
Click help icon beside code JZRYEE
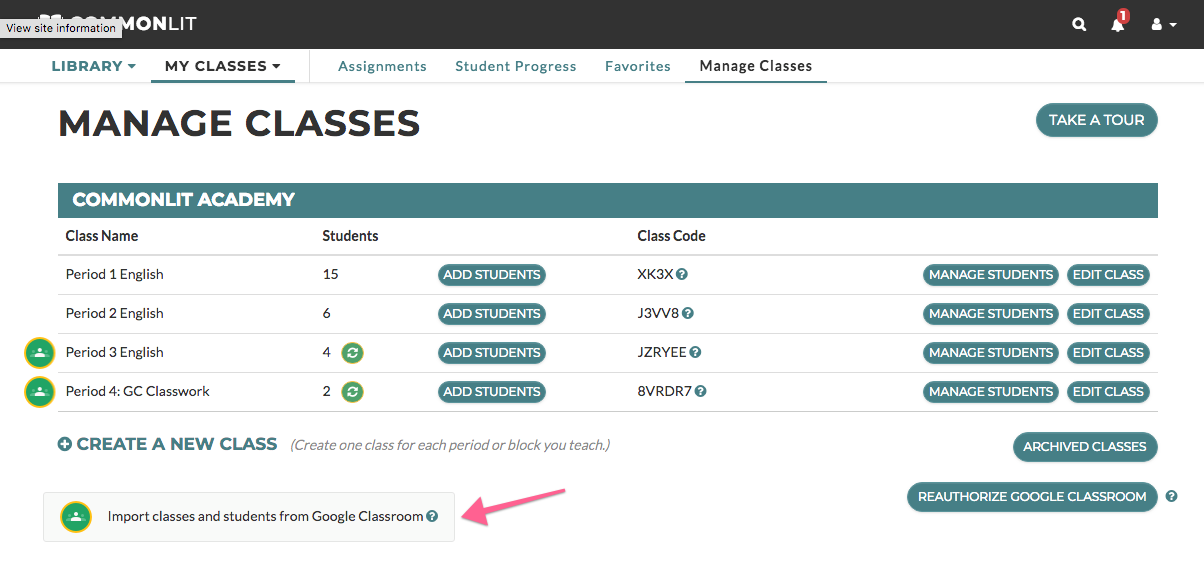pyautogui.click(x=695, y=352)
